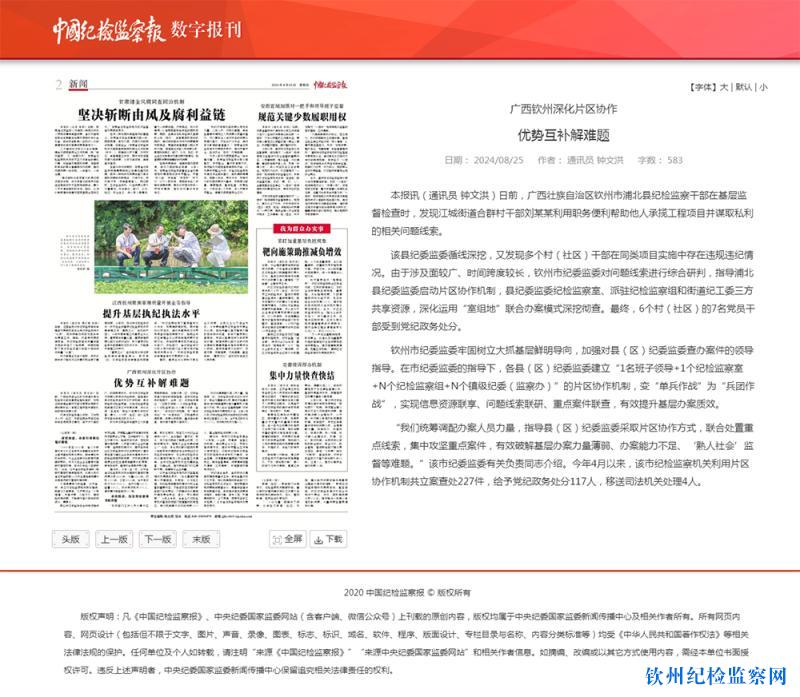Open the 坚决斩断由风及腐利益链 article on the page
800x697 pixels.
click(x=152, y=115)
